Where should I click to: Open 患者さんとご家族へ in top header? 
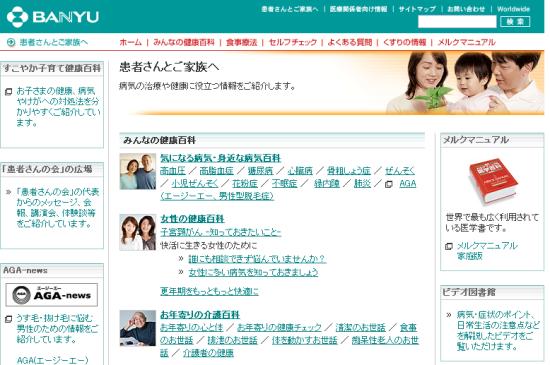(289, 9)
